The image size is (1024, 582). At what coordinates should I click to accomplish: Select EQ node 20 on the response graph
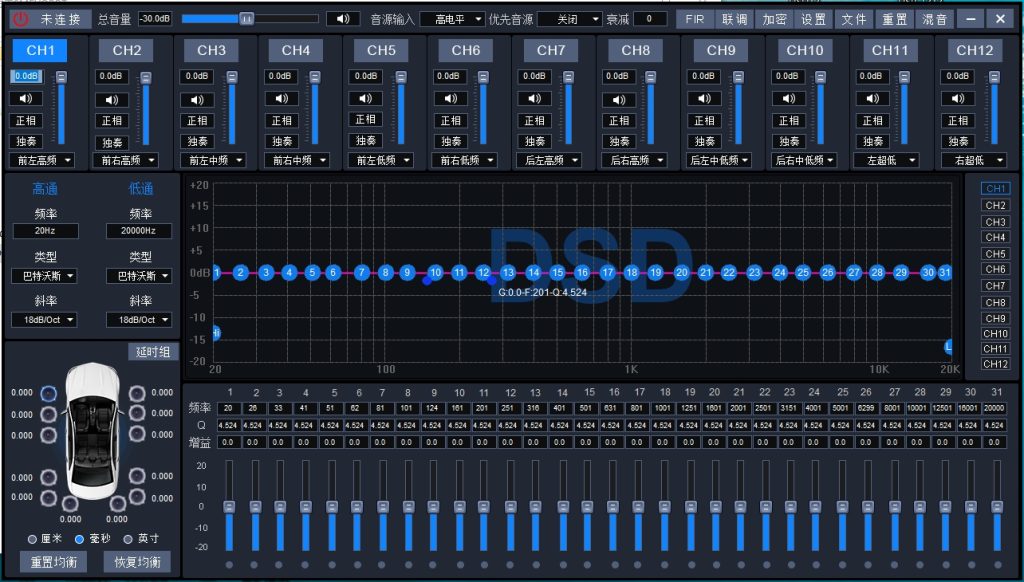pos(682,272)
